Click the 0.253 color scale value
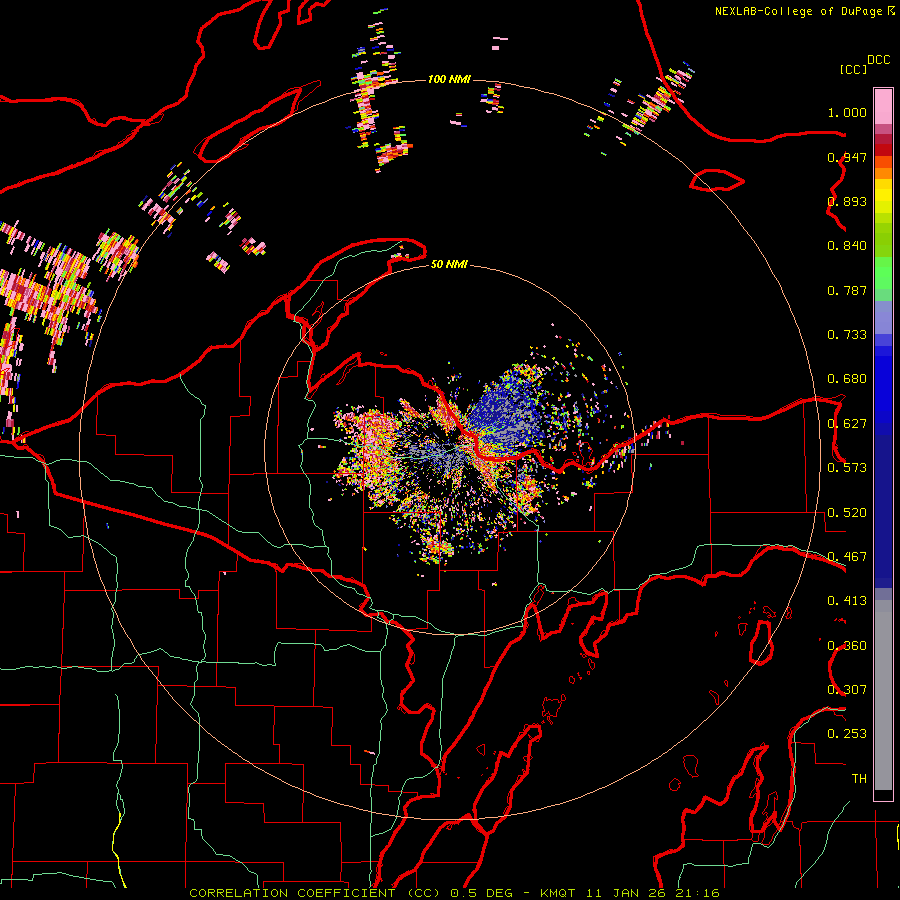This screenshot has height=900, width=900. pos(847,734)
